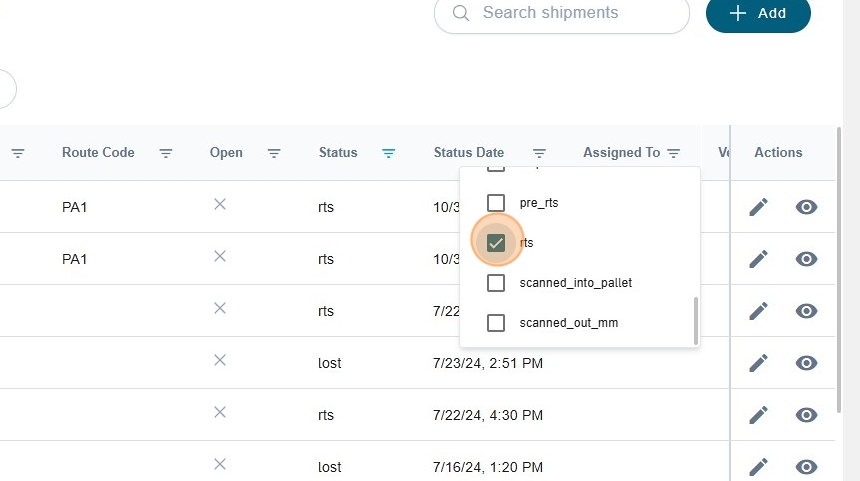Click the magnifier icon in search box
The height and width of the screenshot is (481, 860).
461,13
